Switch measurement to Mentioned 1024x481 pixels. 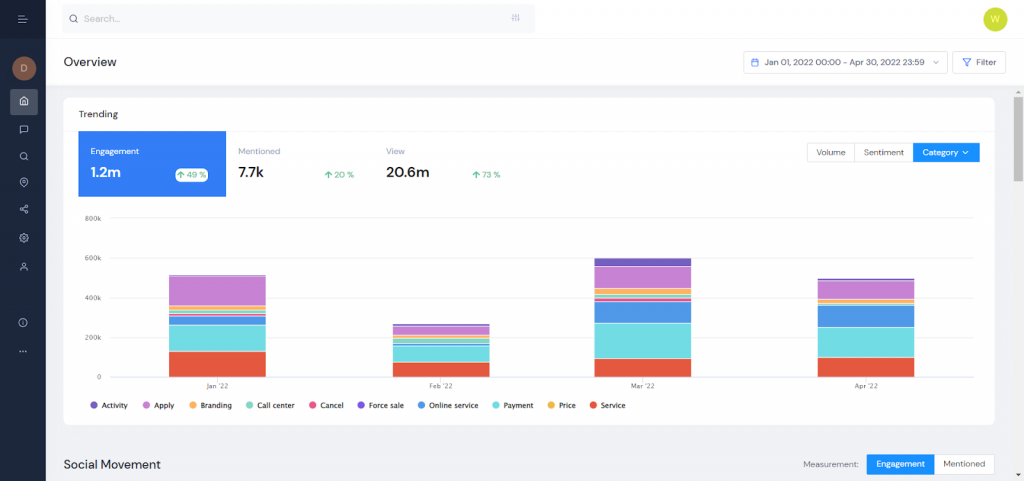click(x=964, y=464)
